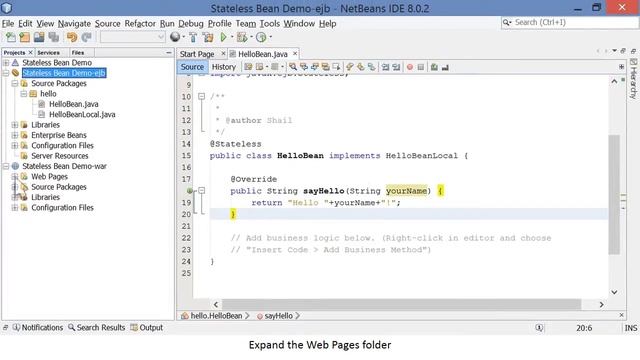Open the Window menu

[x=299, y=24]
